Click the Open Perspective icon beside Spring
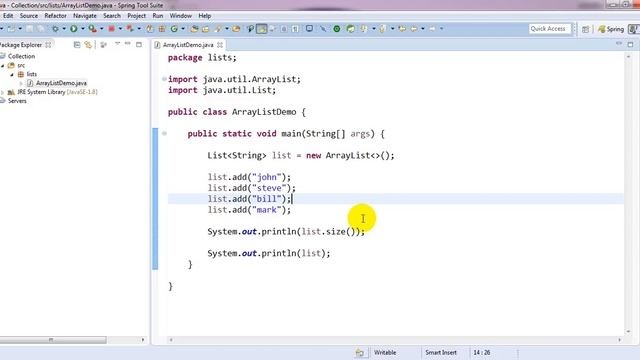This screenshot has width=640, height=360. (586, 29)
